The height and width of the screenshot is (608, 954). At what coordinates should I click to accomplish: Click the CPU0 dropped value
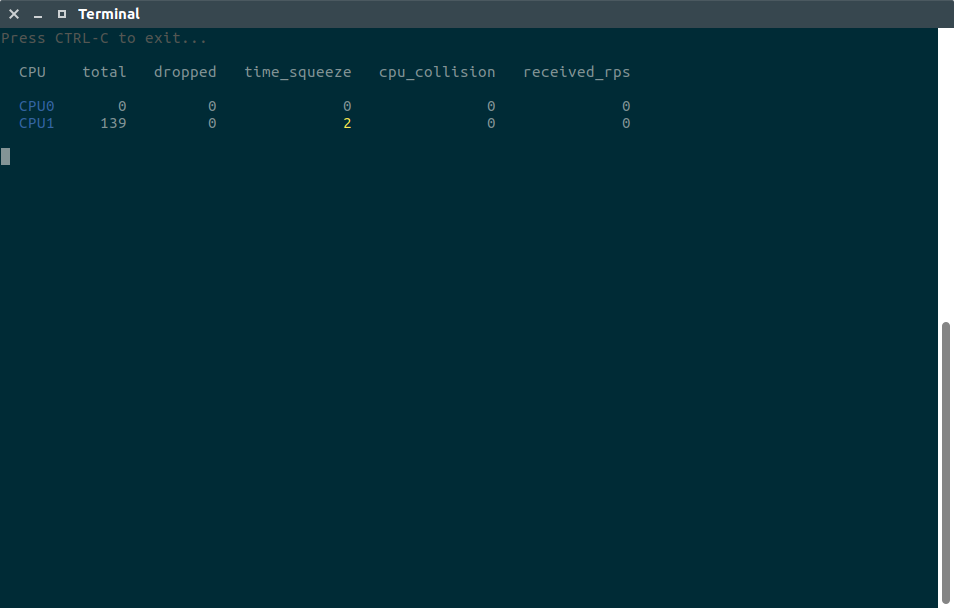point(212,106)
